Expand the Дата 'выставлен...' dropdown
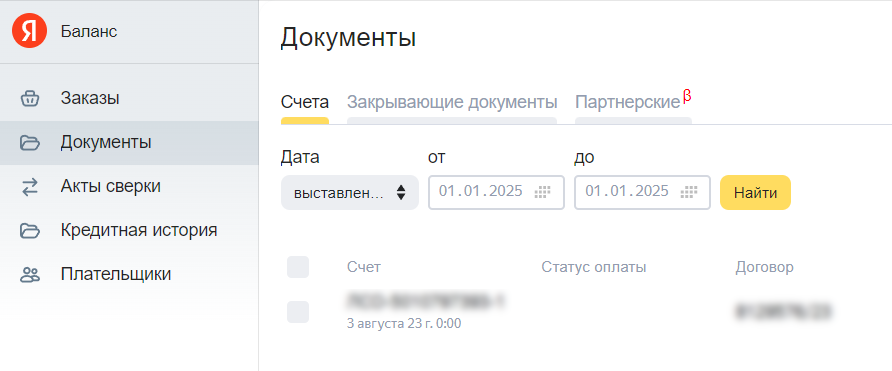 tap(350, 192)
